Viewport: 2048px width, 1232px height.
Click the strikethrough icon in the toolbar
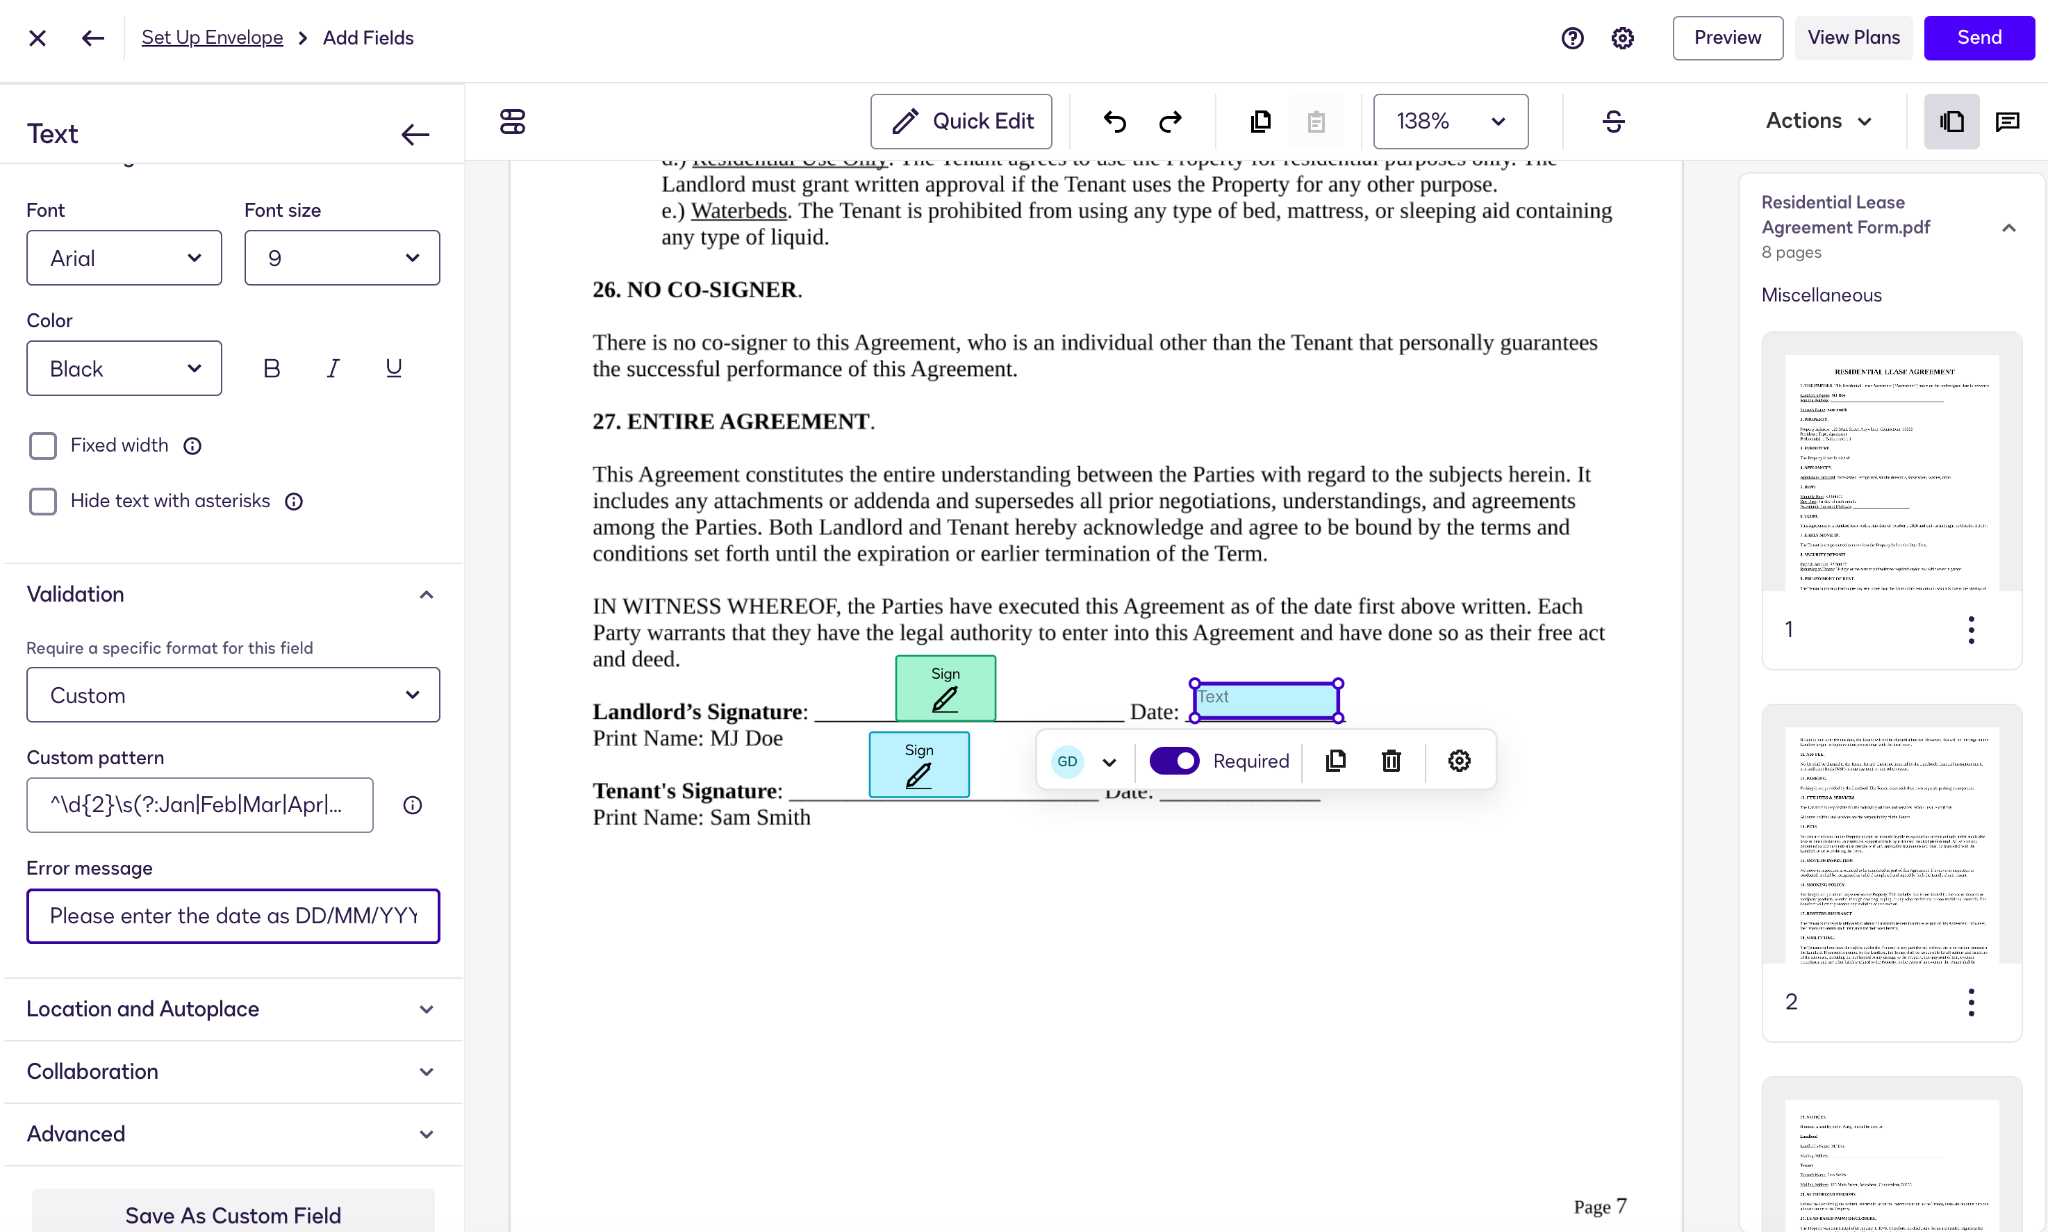1613,121
